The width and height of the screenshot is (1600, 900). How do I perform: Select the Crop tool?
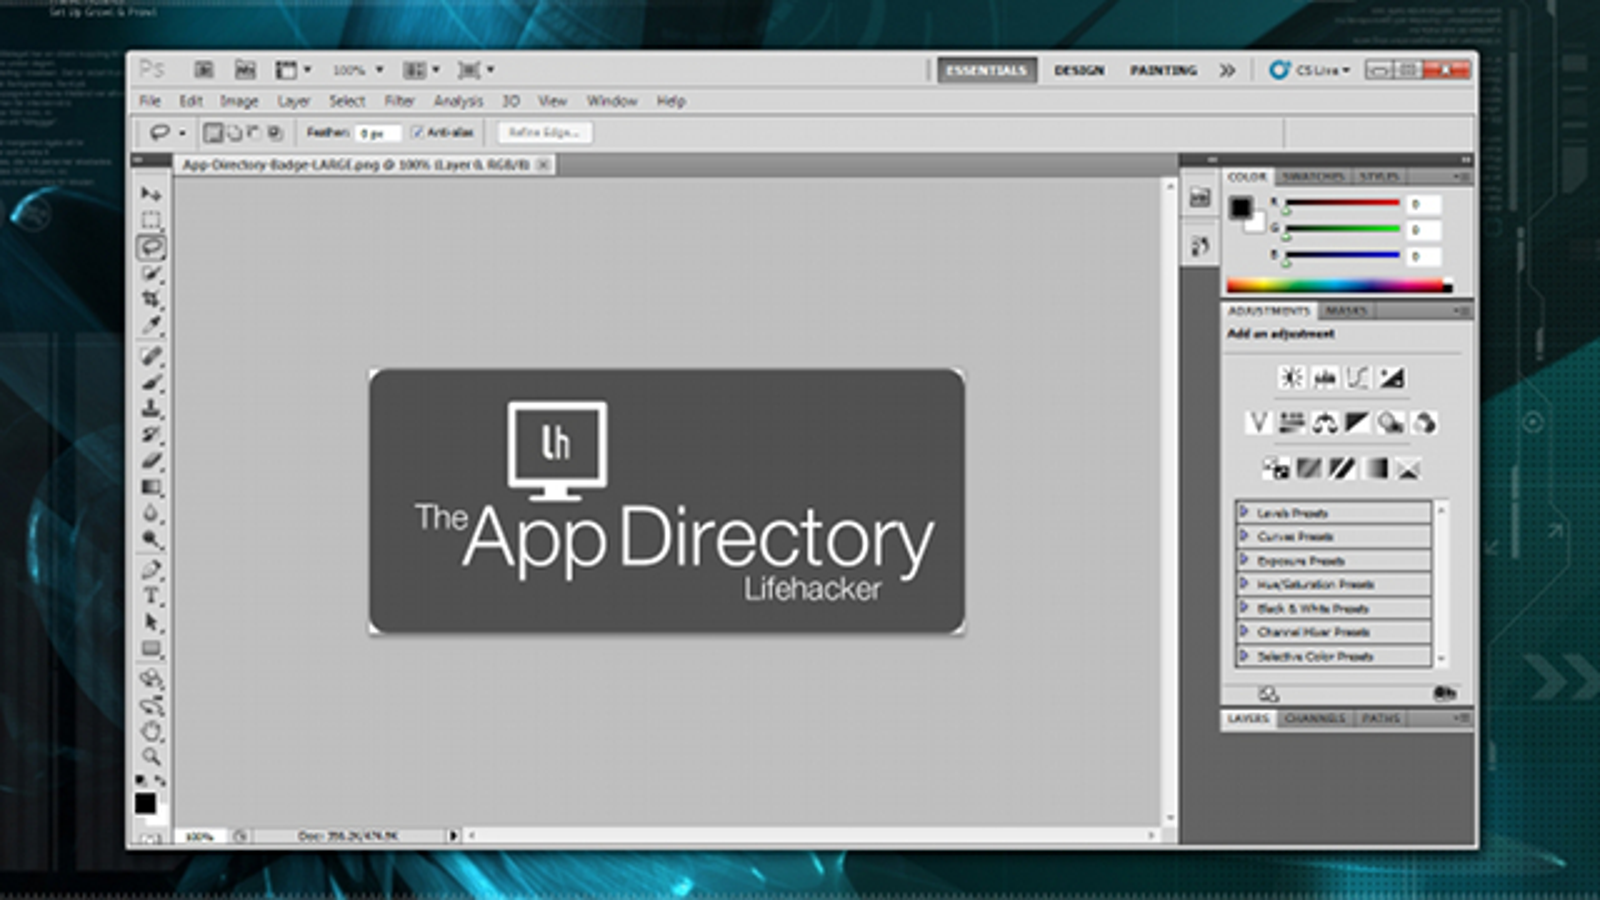pyautogui.click(x=151, y=299)
